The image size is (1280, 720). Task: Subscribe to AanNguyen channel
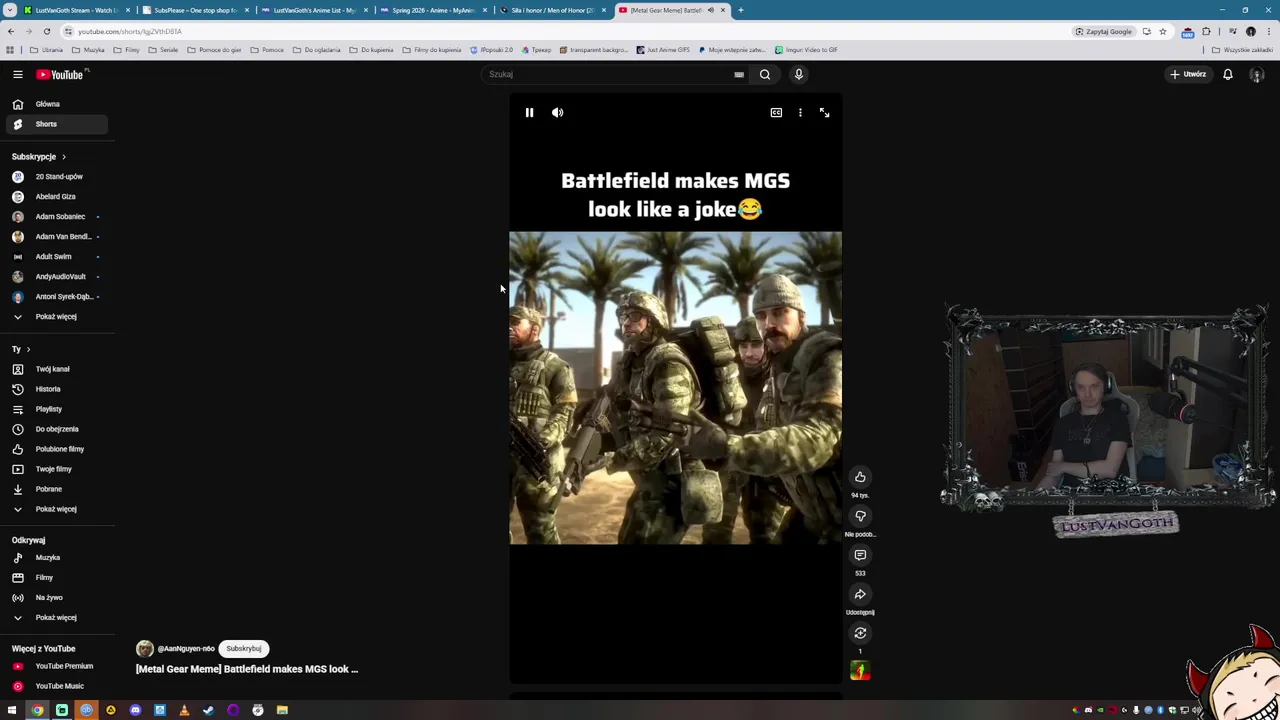tap(243, 648)
